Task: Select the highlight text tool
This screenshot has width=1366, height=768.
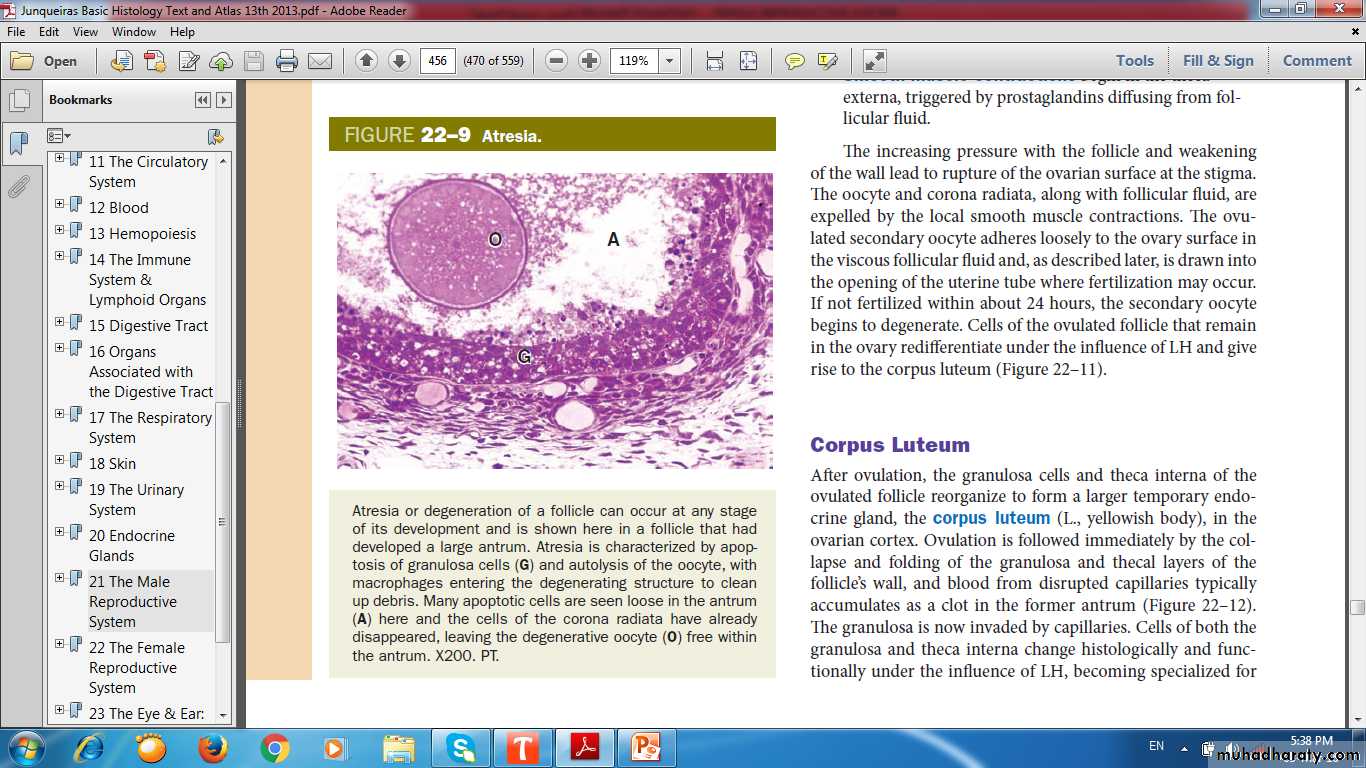Action: (x=827, y=61)
